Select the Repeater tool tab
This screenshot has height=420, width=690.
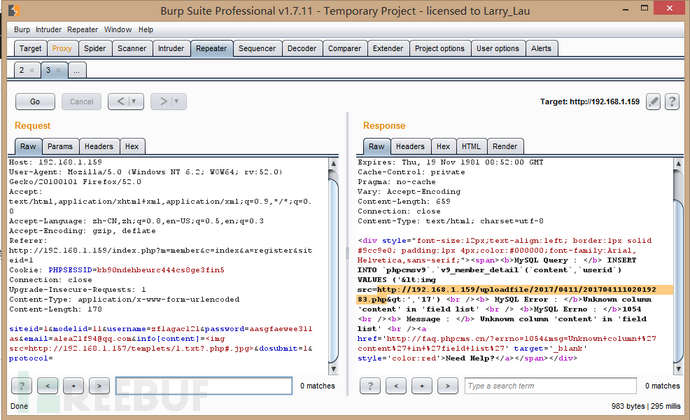coord(211,48)
